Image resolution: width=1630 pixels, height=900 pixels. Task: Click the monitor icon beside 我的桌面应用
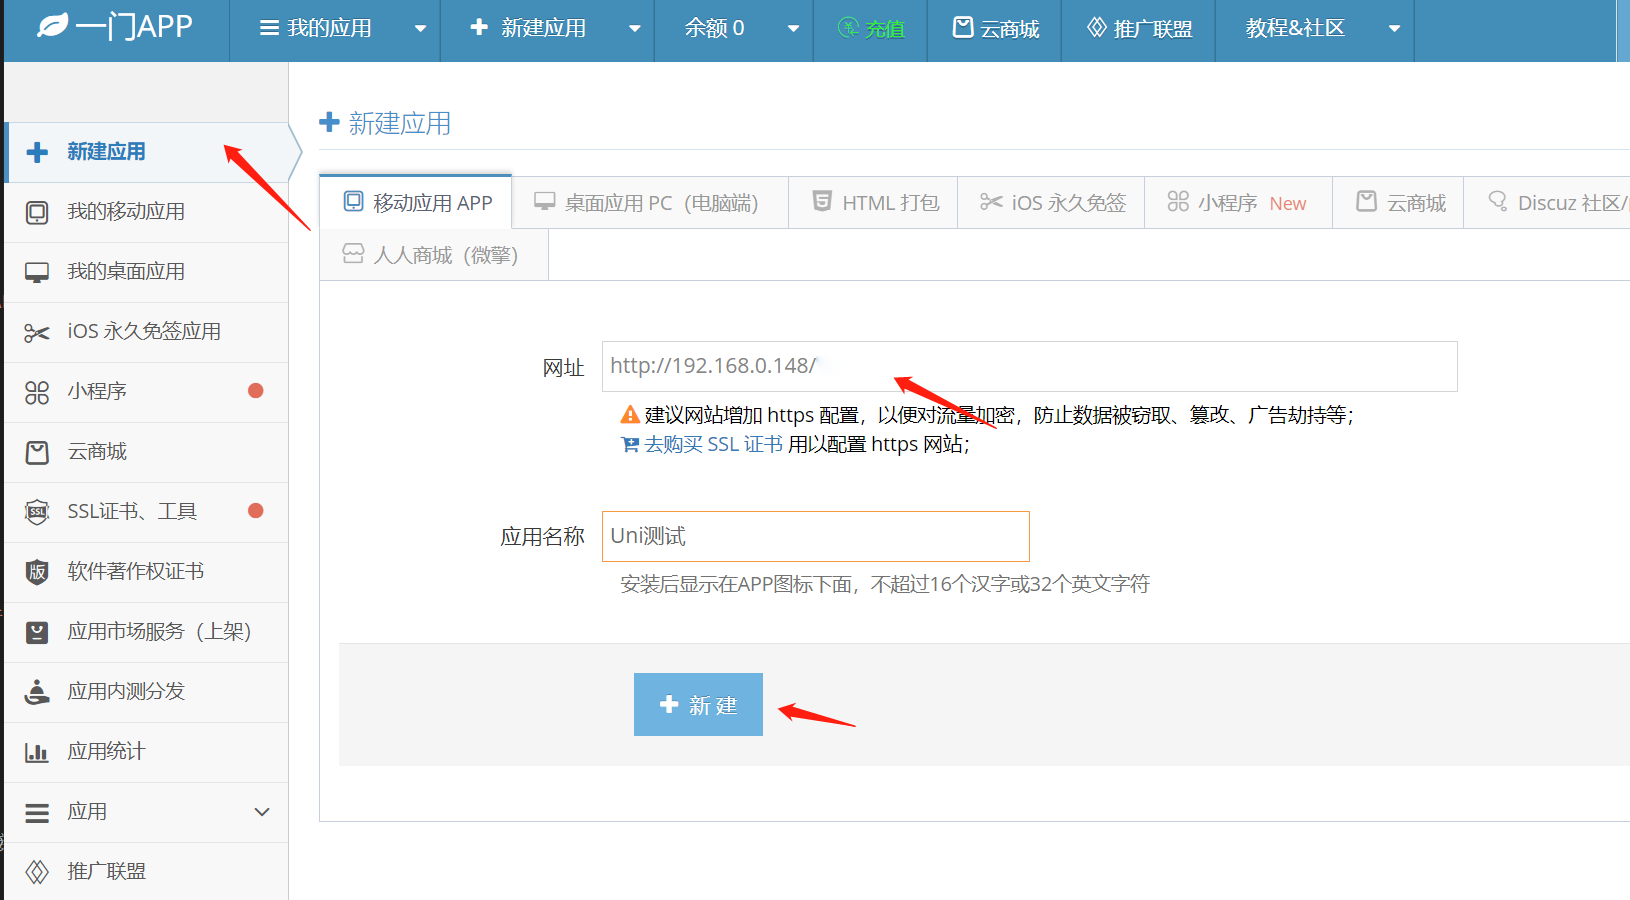pos(37,273)
